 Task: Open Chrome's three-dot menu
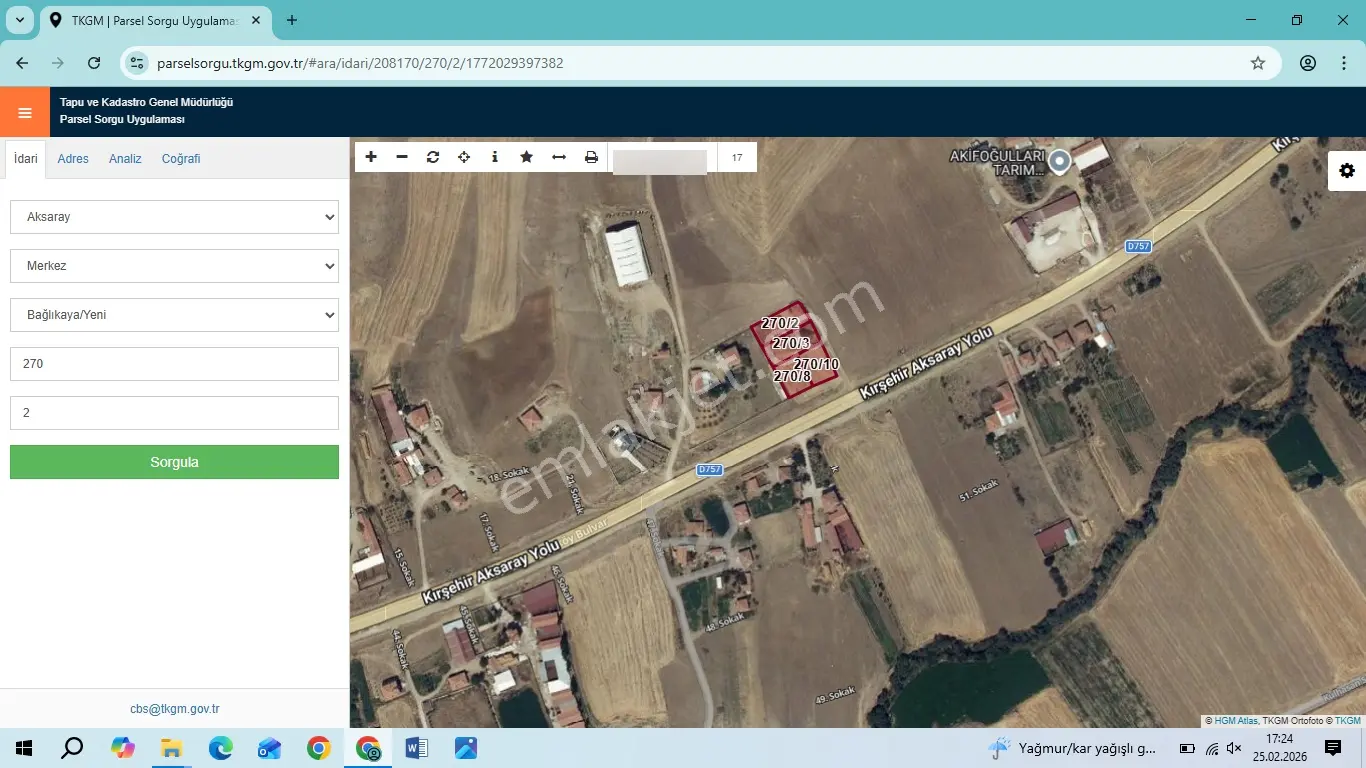[1344, 63]
